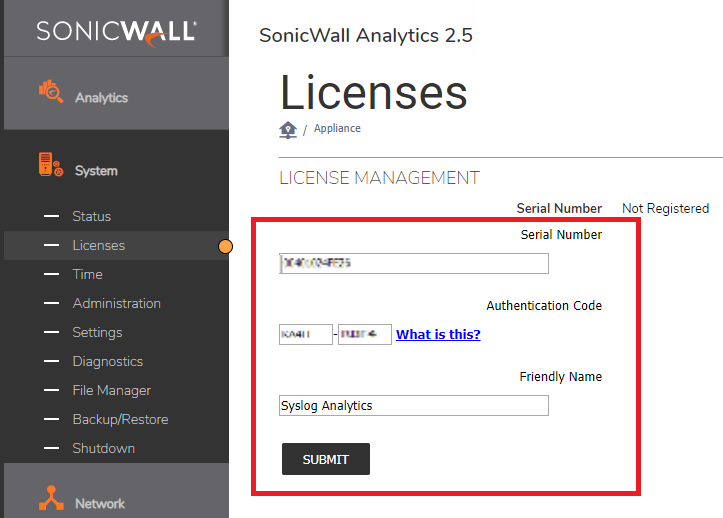
Task: Click the home breadcrumb icon
Action: pos(288,130)
